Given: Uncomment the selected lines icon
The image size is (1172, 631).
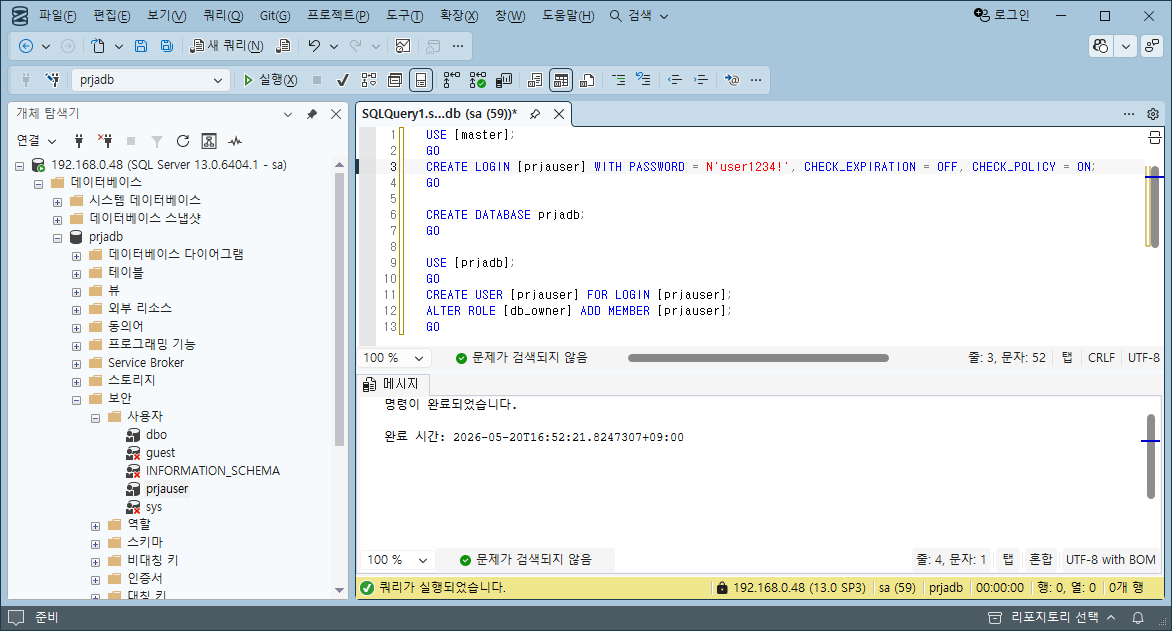Looking at the screenshot, I should [x=643, y=80].
